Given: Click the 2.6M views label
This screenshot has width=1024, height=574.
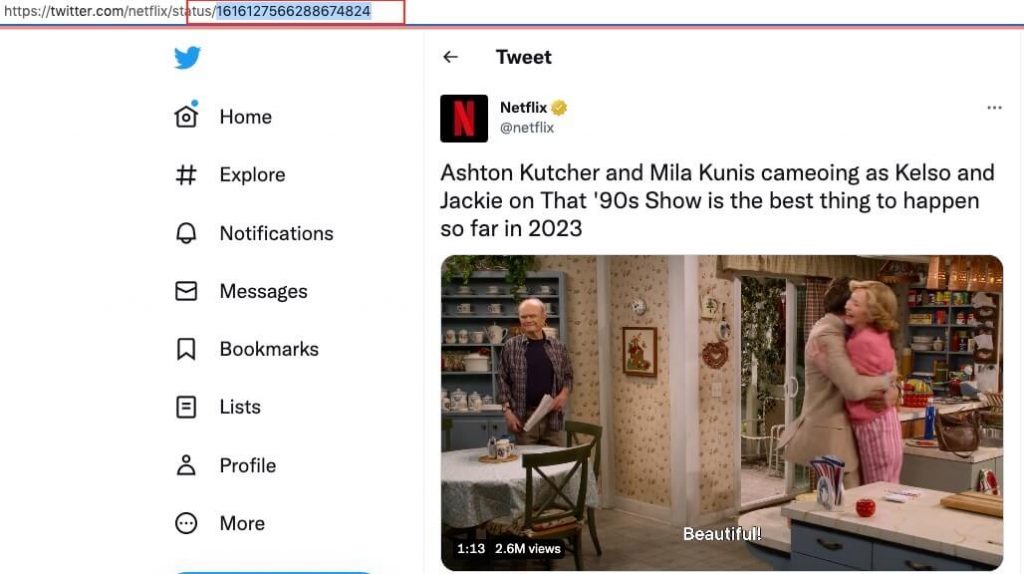Looking at the screenshot, I should (527, 549).
